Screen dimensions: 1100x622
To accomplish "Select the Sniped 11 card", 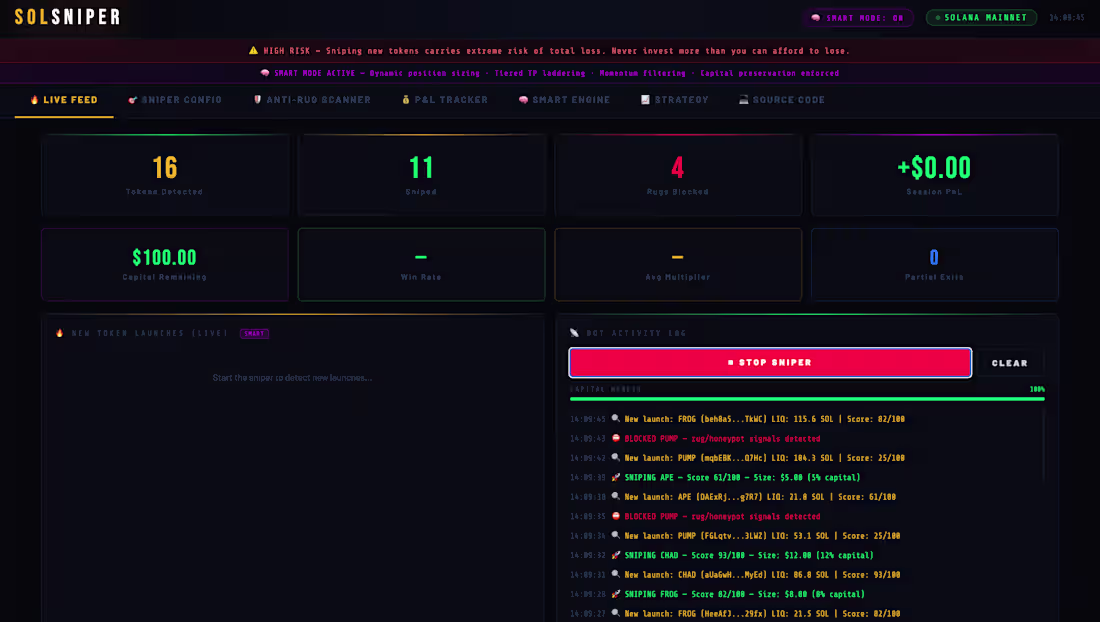I will coord(421,175).
